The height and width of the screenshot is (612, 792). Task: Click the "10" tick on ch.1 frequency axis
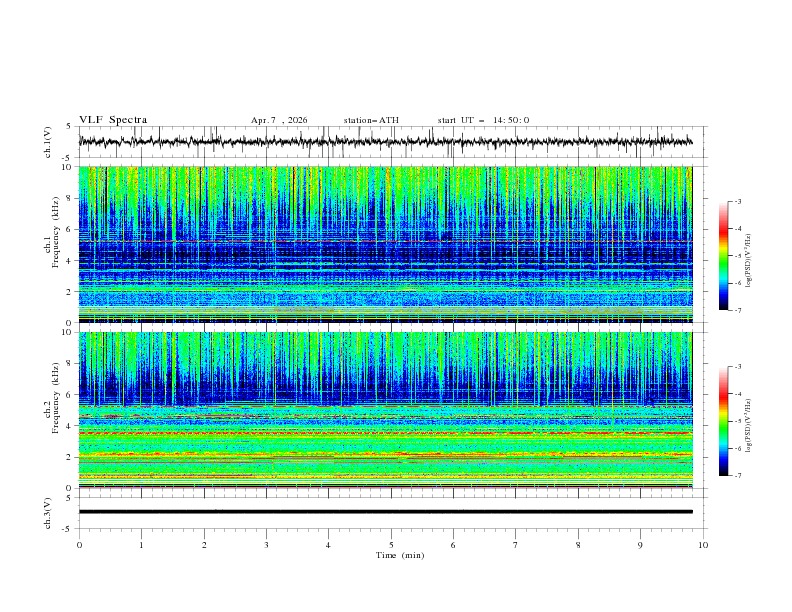[x=67, y=167]
